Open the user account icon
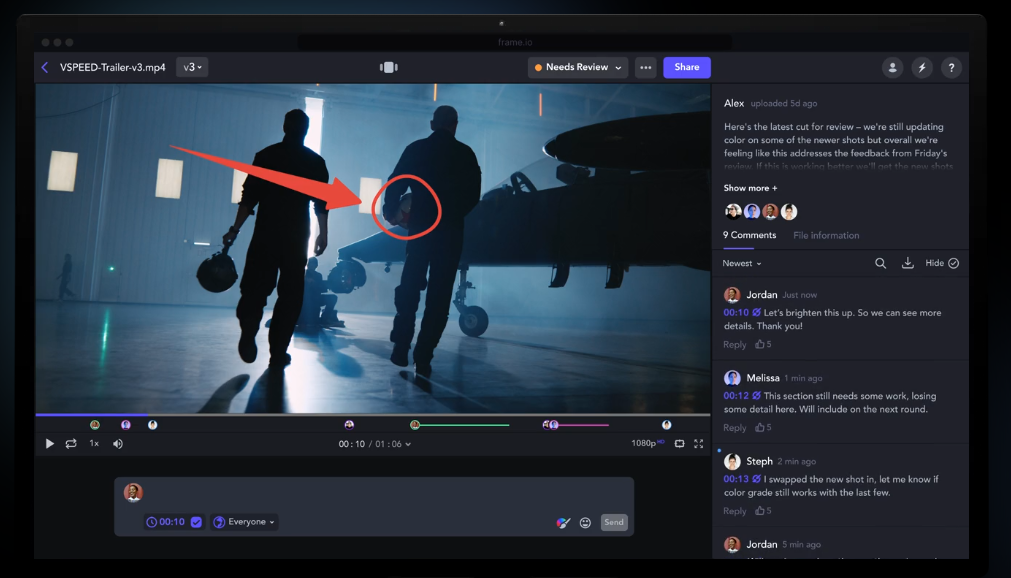Screen dimensions: 1011x578 [892, 67]
